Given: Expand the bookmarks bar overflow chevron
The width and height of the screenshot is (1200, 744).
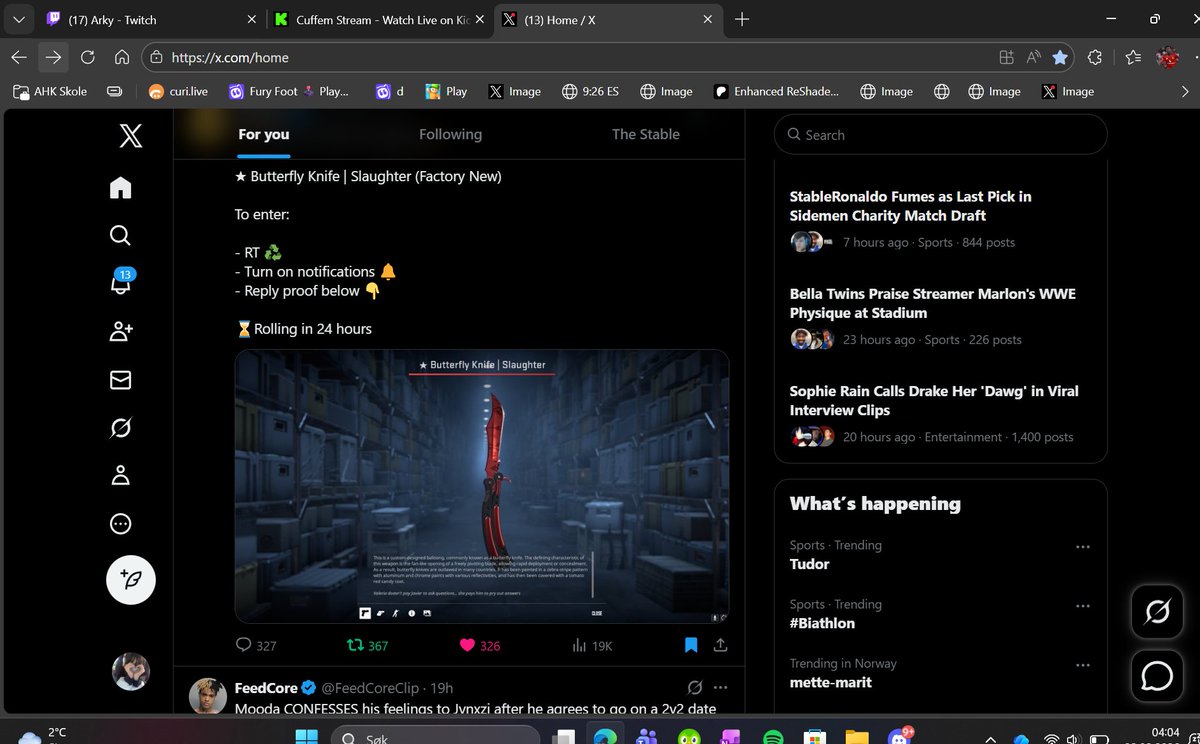Looking at the screenshot, I should [1186, 91].
